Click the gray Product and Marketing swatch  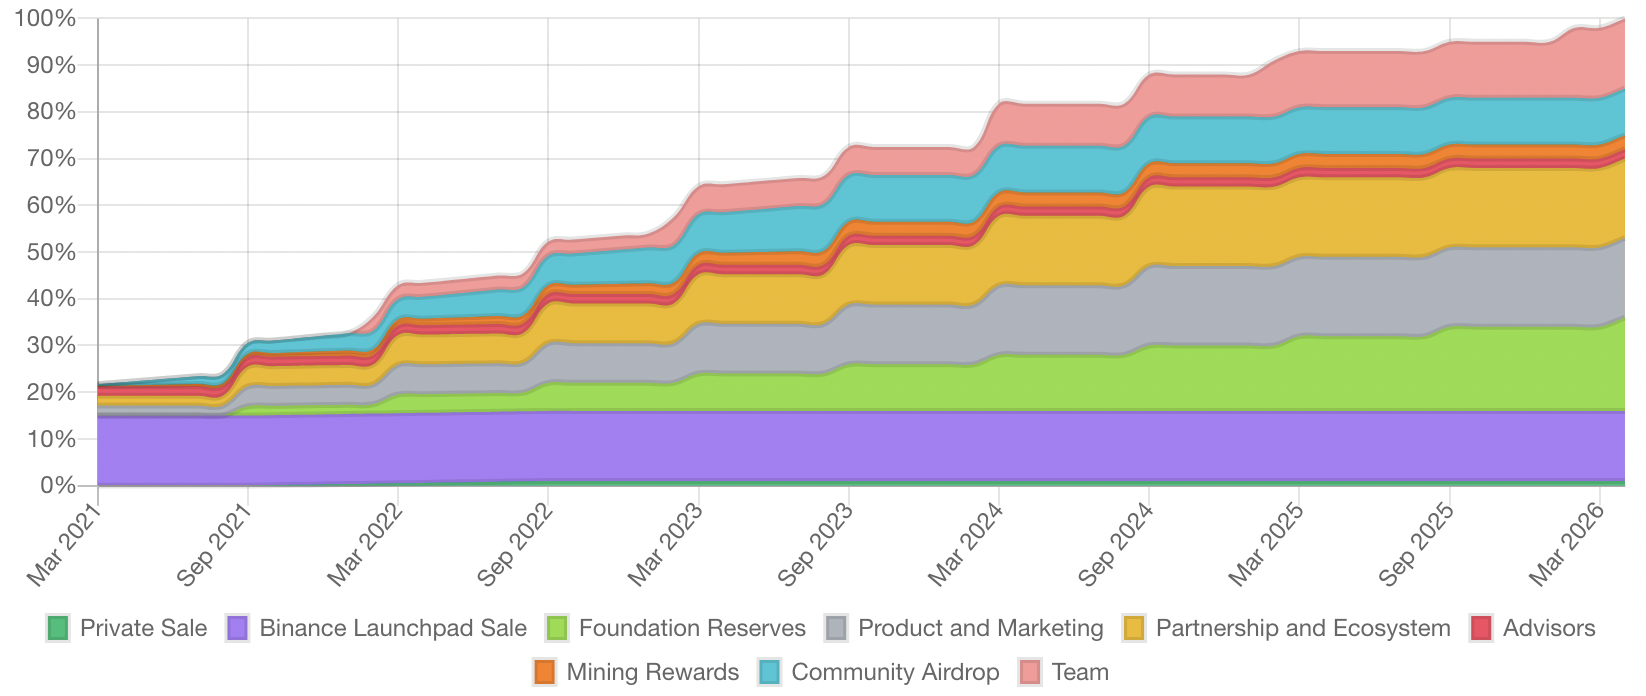click(x=837, y=628)
